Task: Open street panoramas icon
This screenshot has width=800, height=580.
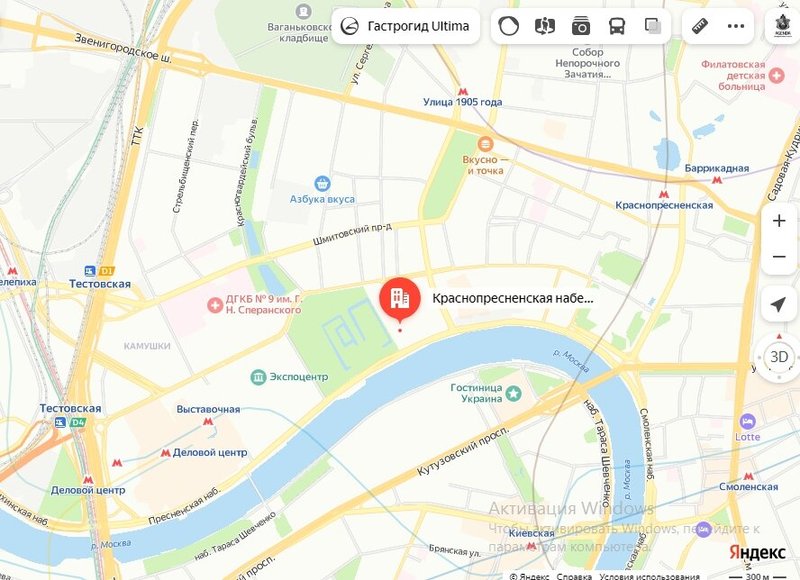Action: tap(544, 26)
